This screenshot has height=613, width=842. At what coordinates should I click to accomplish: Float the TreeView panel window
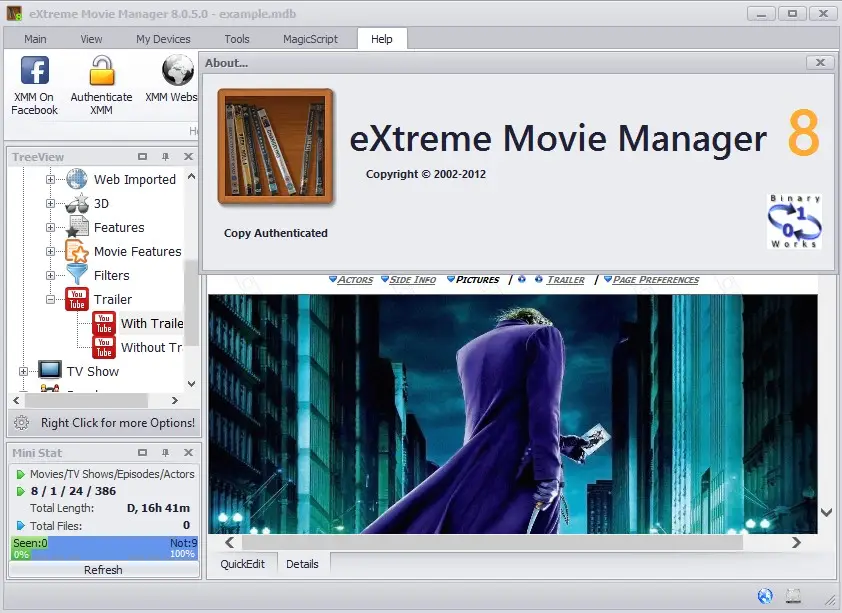(x=142, y=157)
